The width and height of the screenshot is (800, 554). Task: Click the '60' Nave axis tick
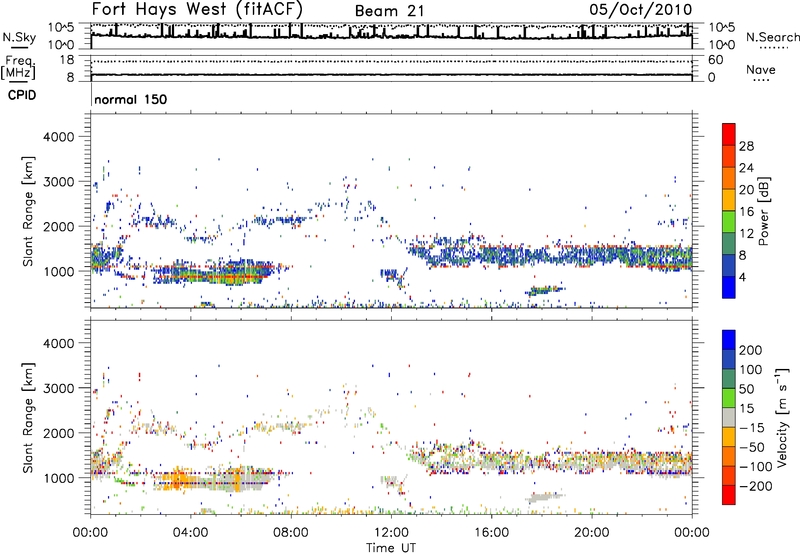(x=716, y=60)
